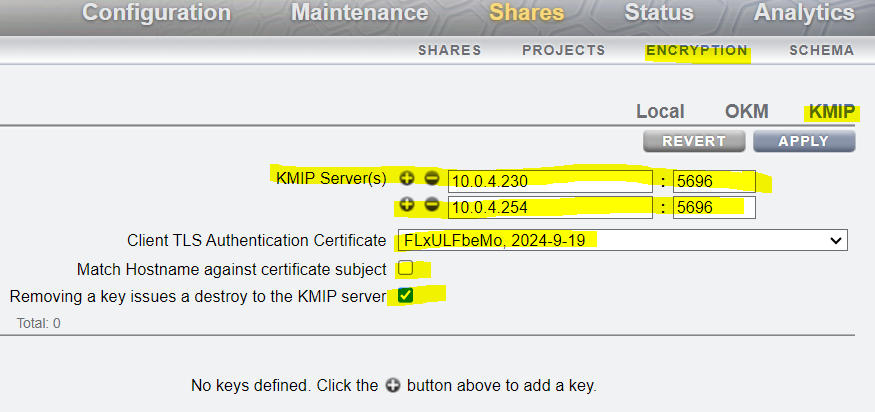Click the KMIP Server(s) label

[331, 179]
